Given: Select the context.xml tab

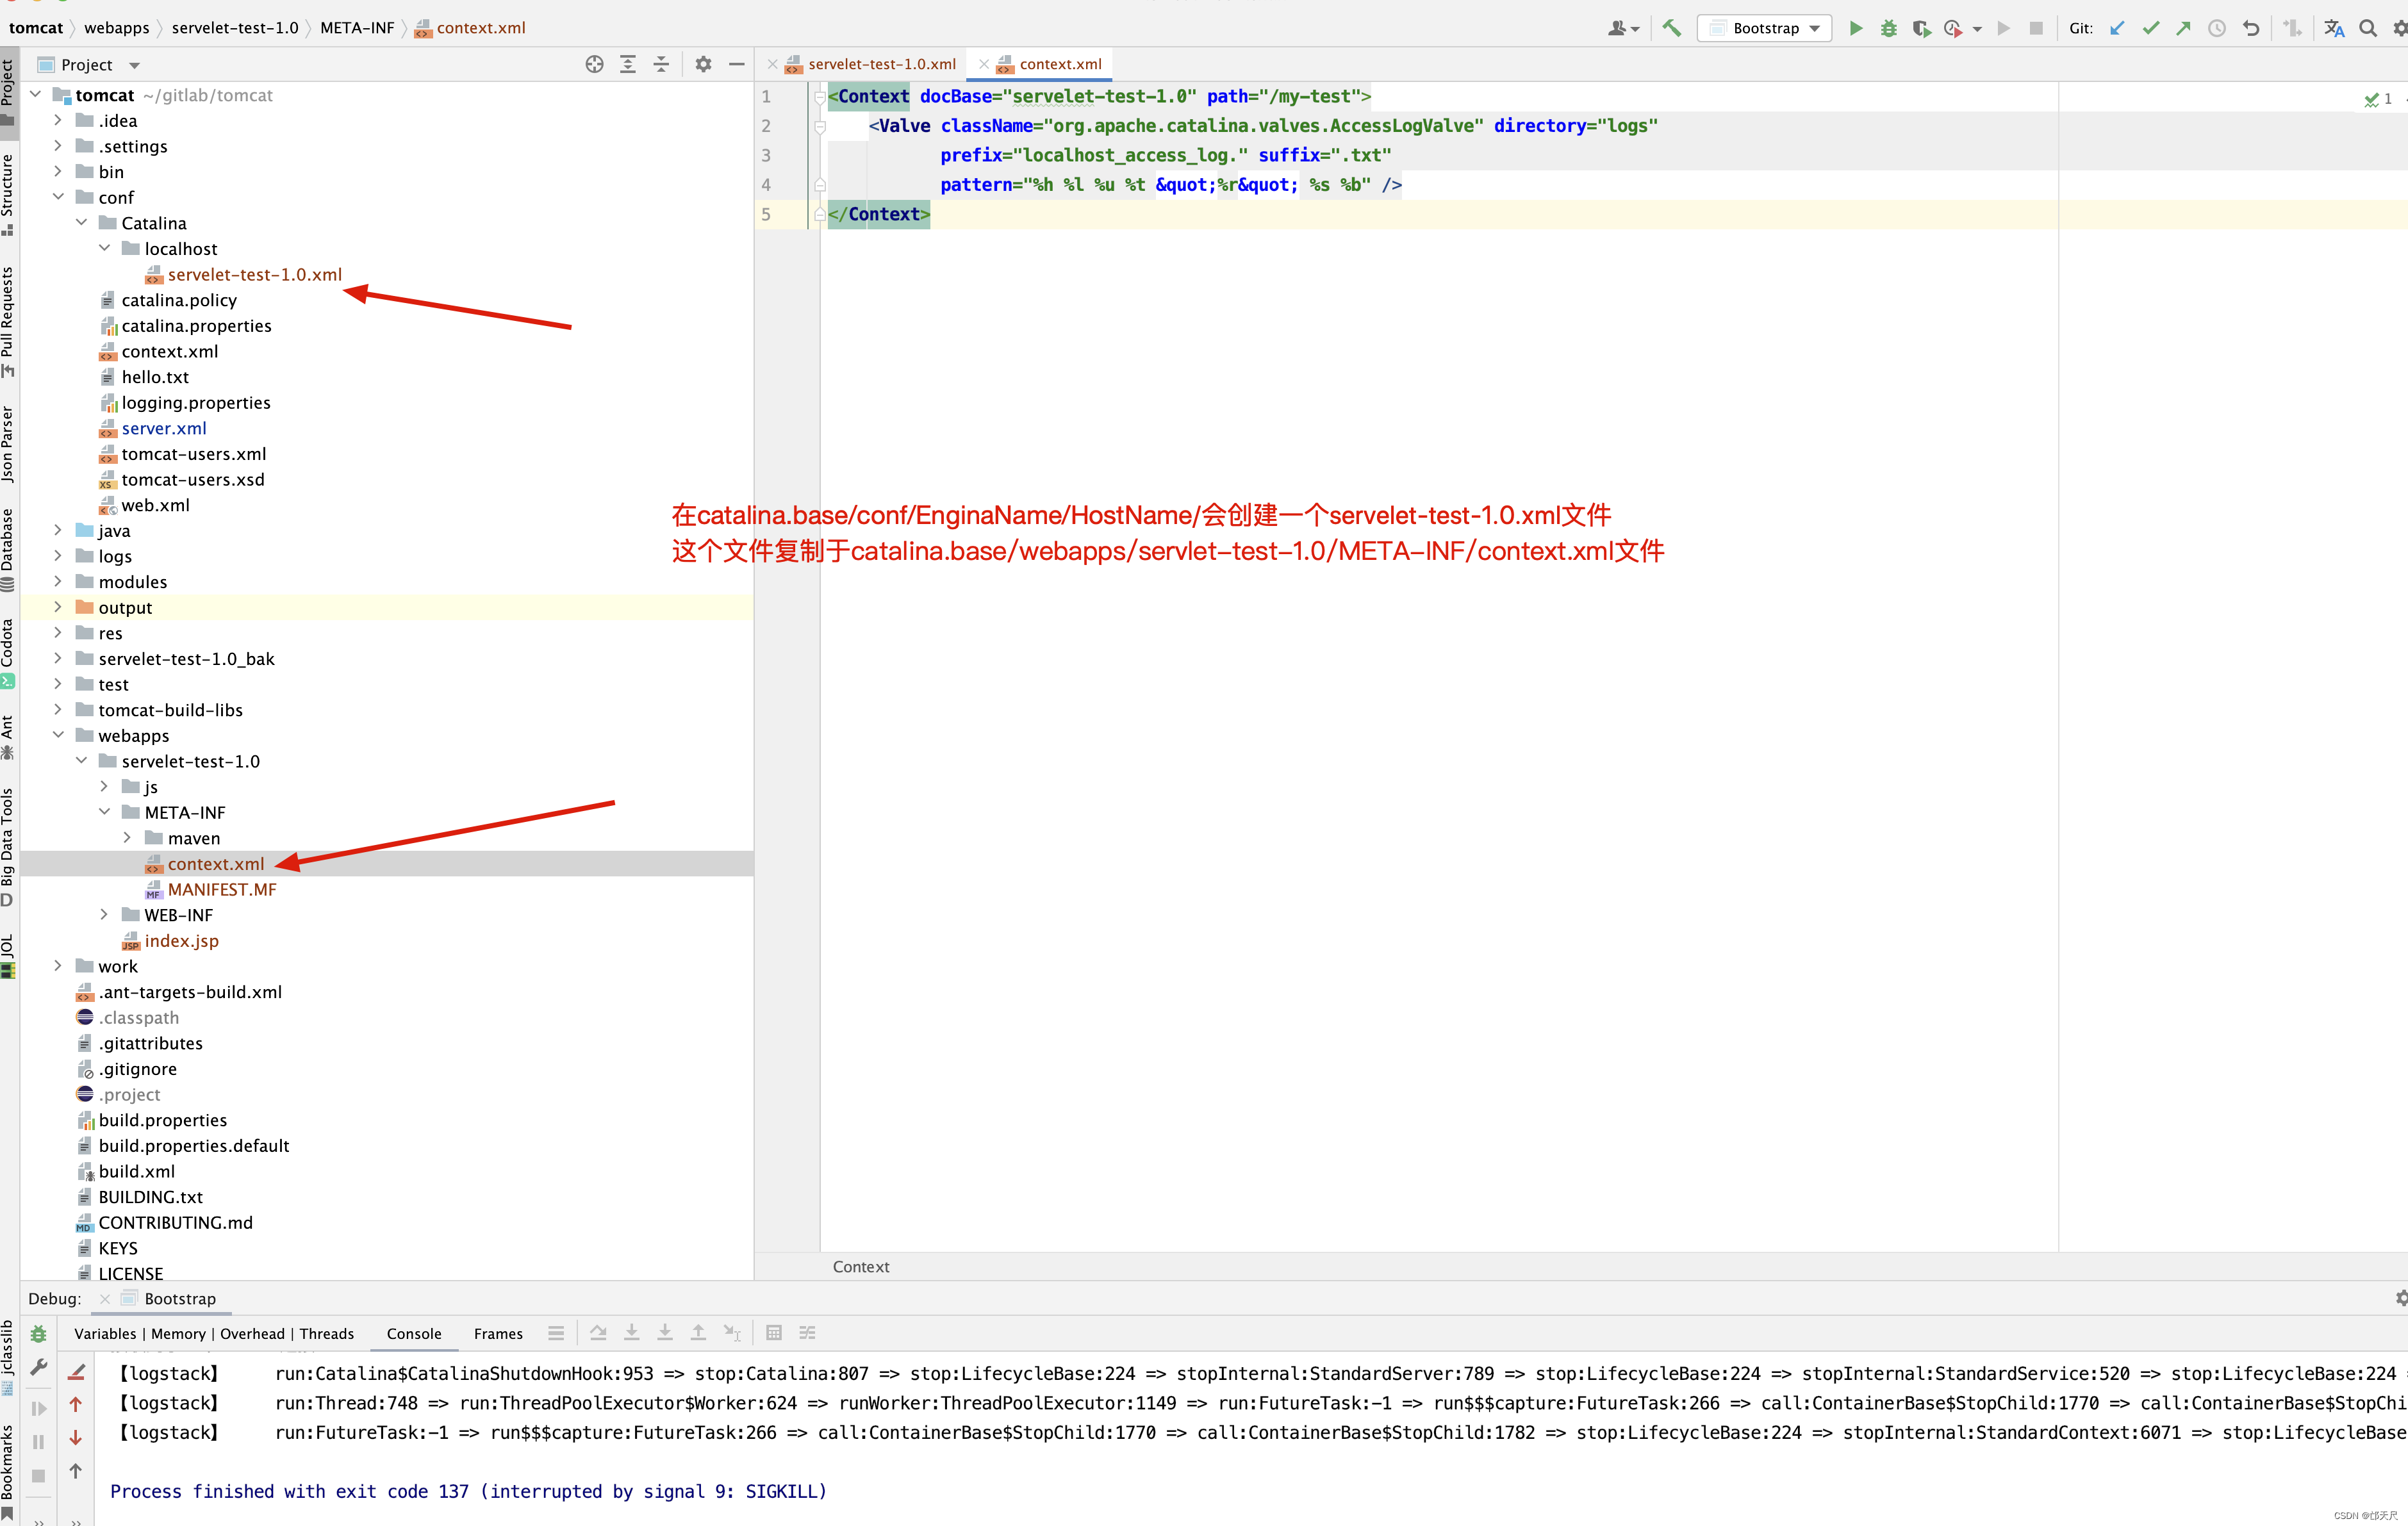Looking at the screenshot, I should coord(1055,63).
